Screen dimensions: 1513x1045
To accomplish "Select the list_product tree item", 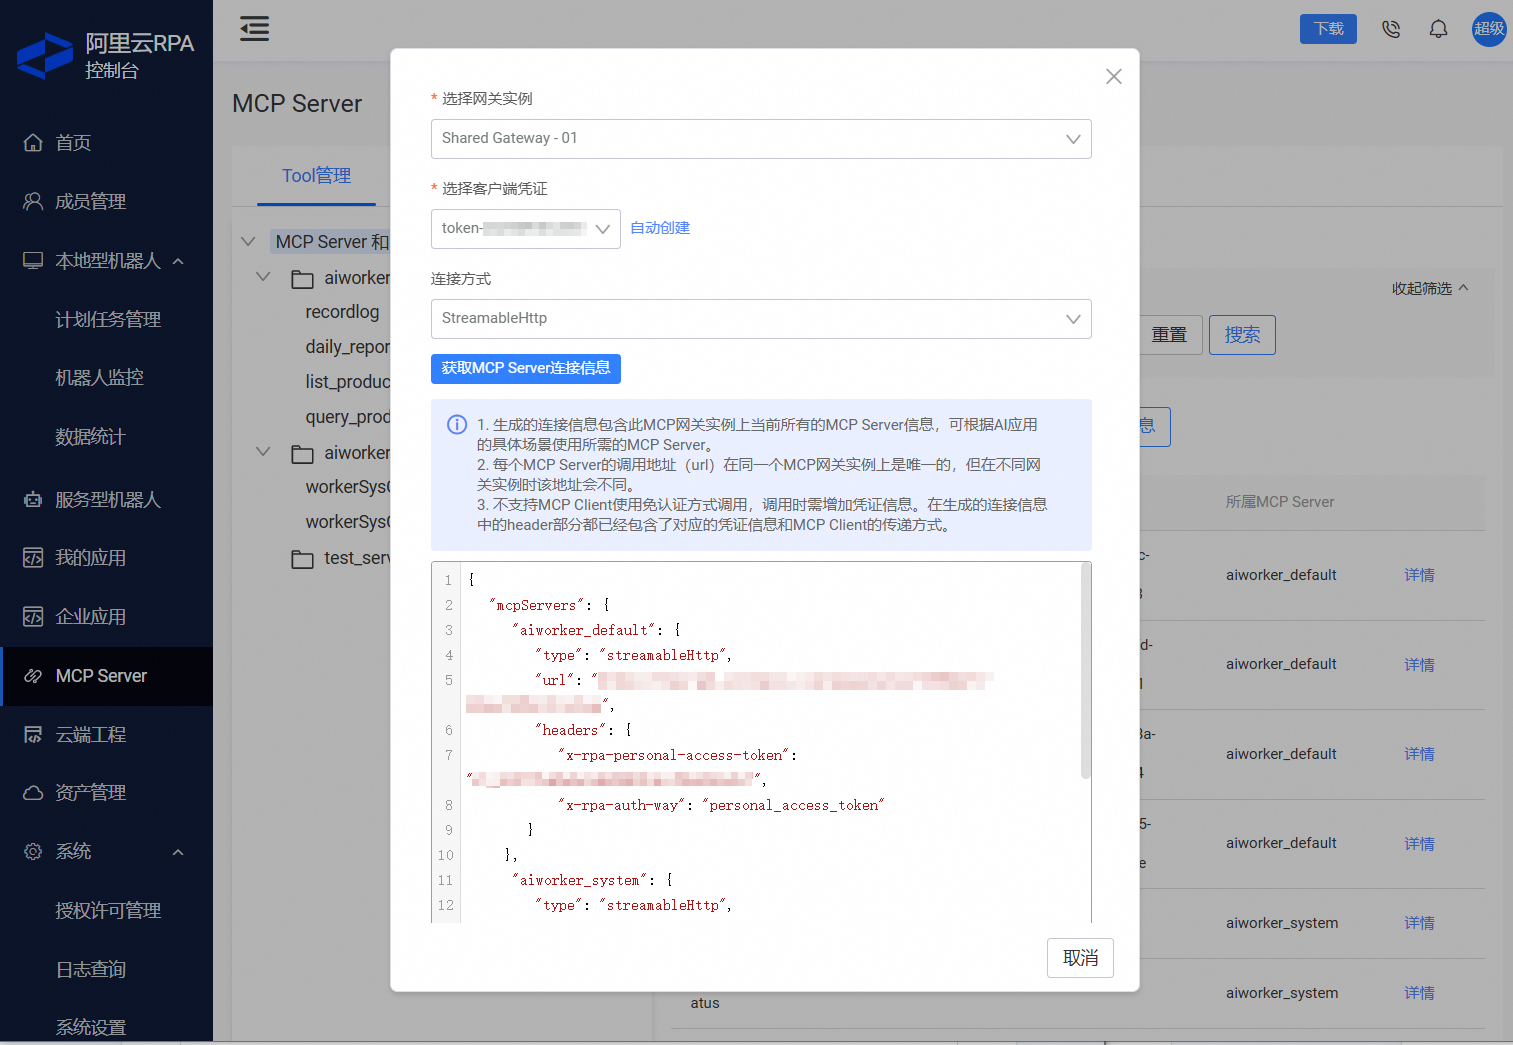I will point(347,382).
